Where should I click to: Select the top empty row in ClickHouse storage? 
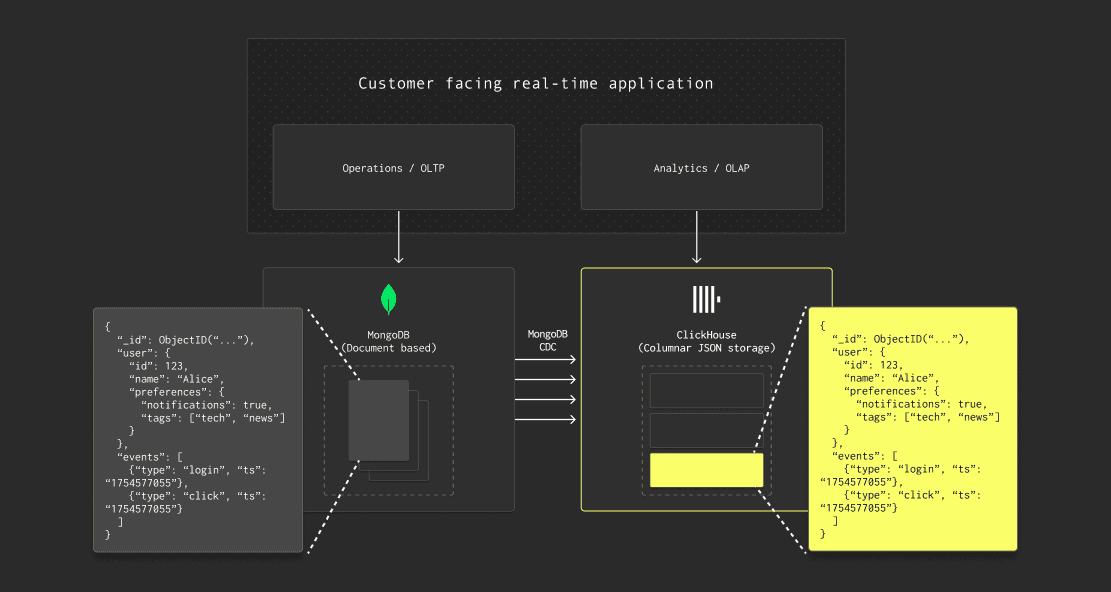coord(706,391)
